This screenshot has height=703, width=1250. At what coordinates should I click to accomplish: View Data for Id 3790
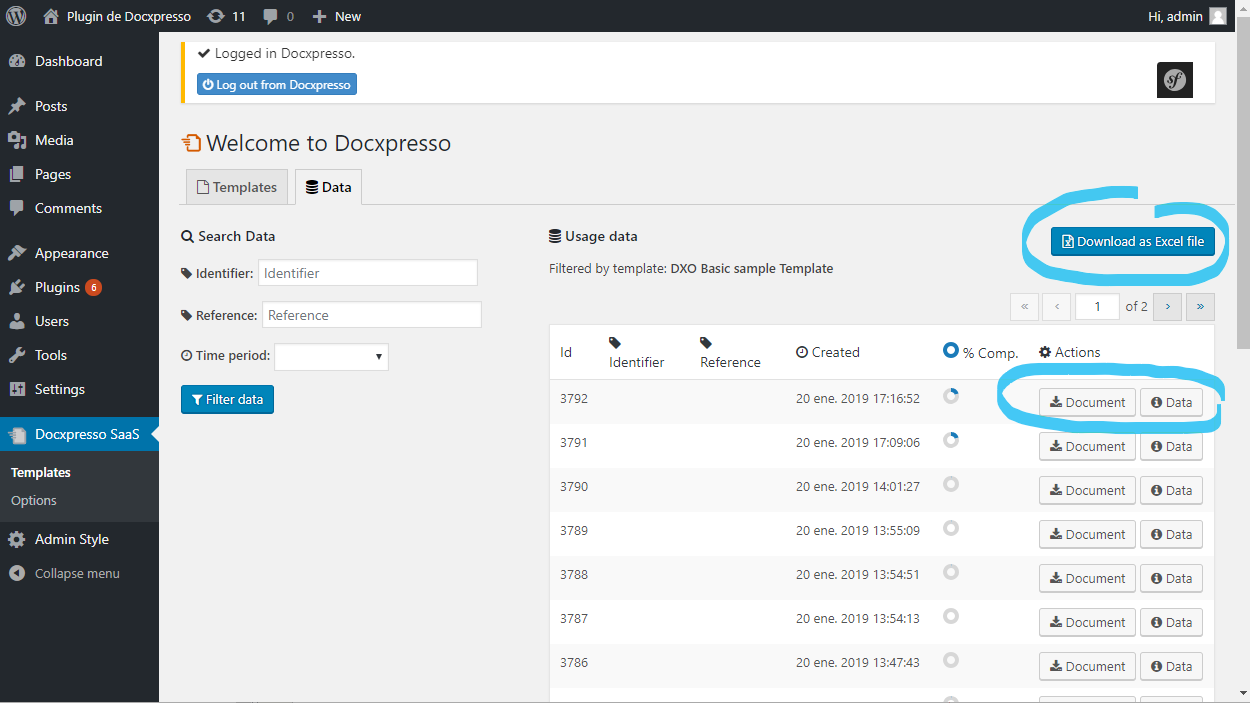click(x=1171, y=490)
